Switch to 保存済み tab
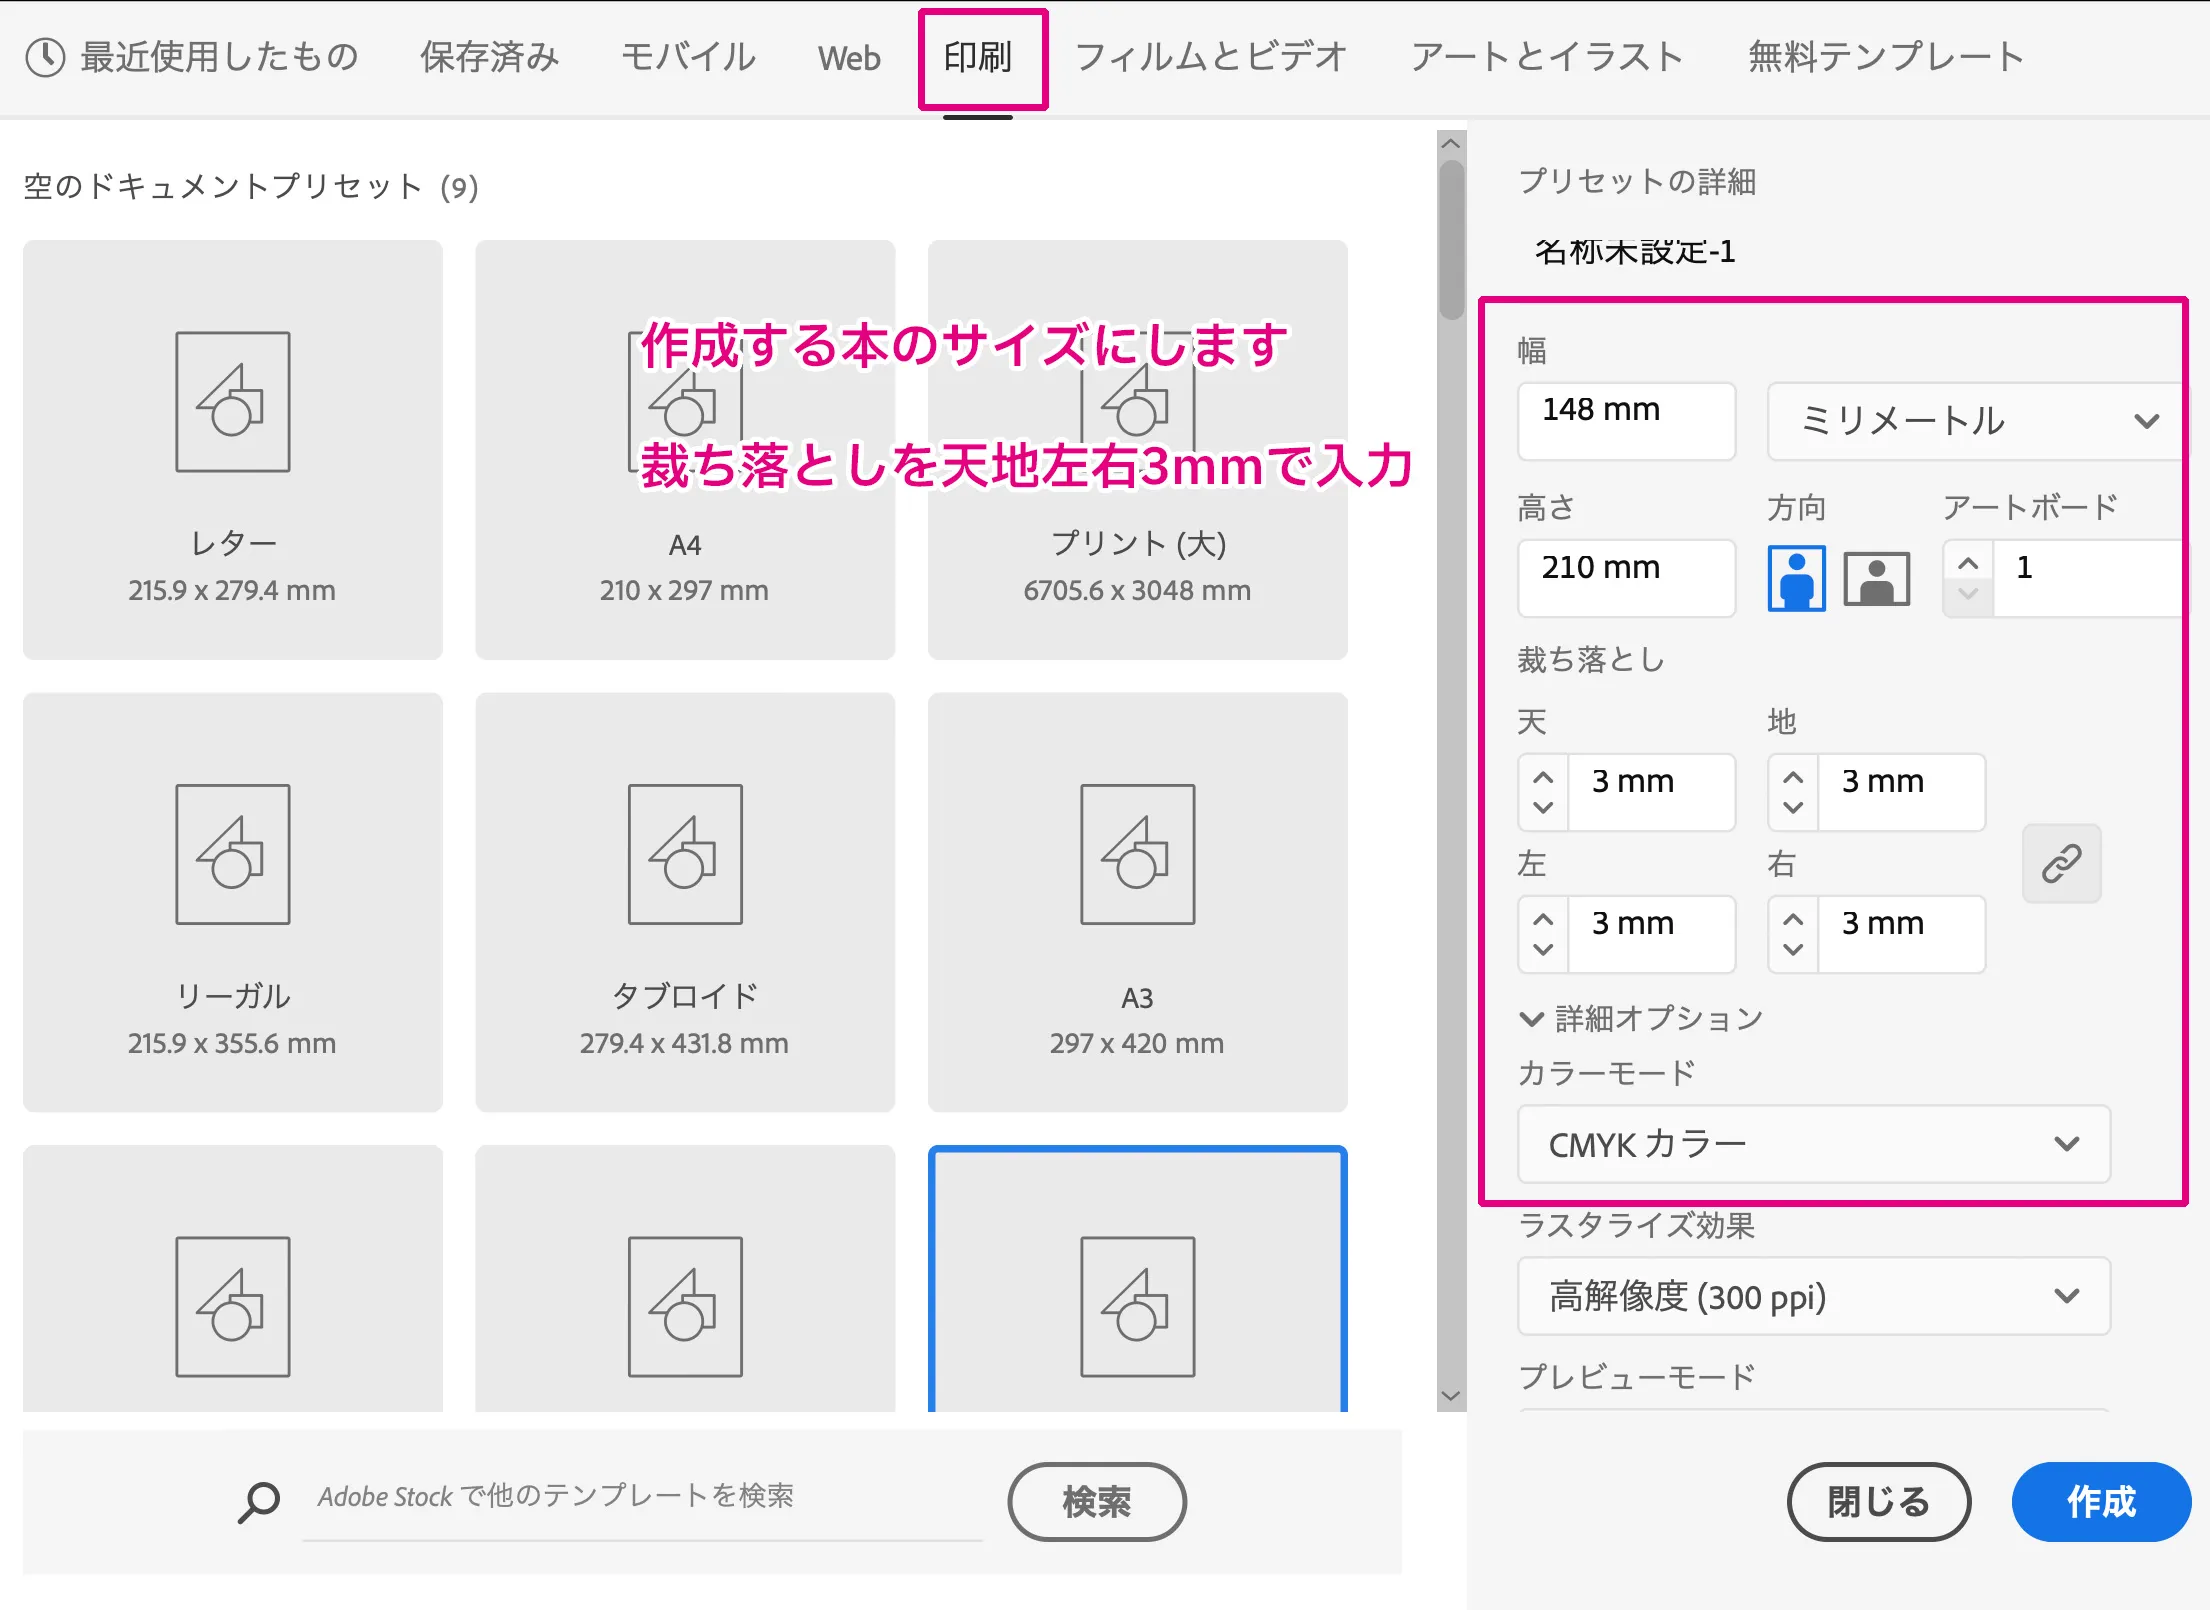Screen dimensions: 2210x1610 pyautogui.click(x=489, y=57)
